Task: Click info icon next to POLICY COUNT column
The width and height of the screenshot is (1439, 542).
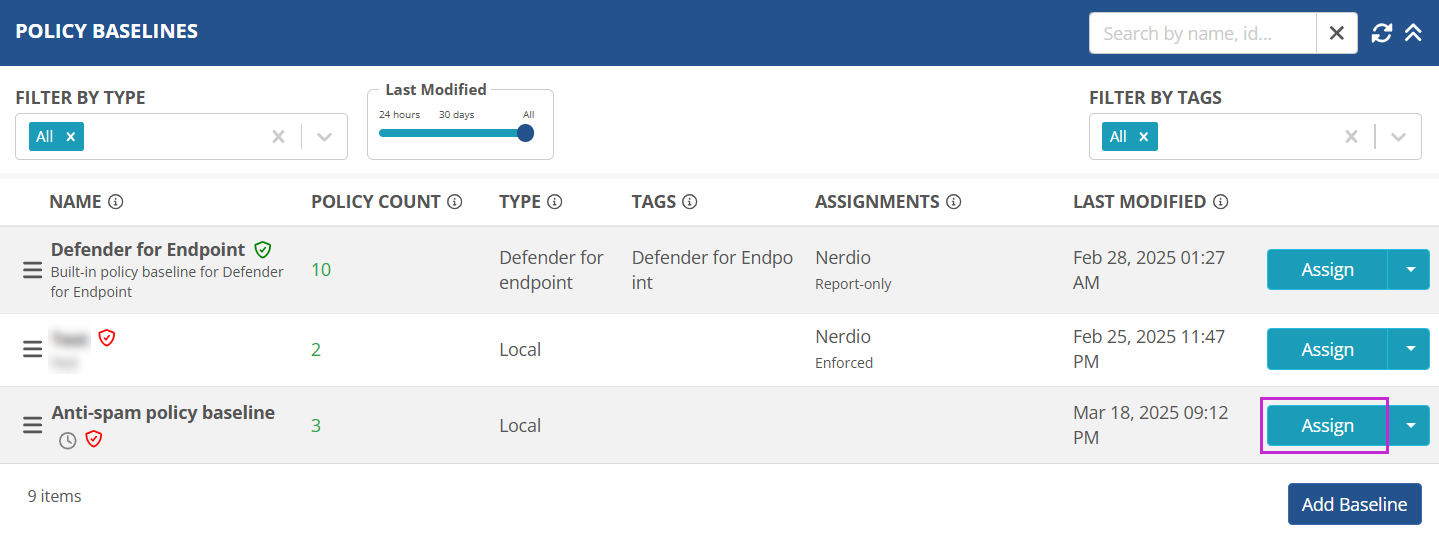Action: tap(455, 202)
